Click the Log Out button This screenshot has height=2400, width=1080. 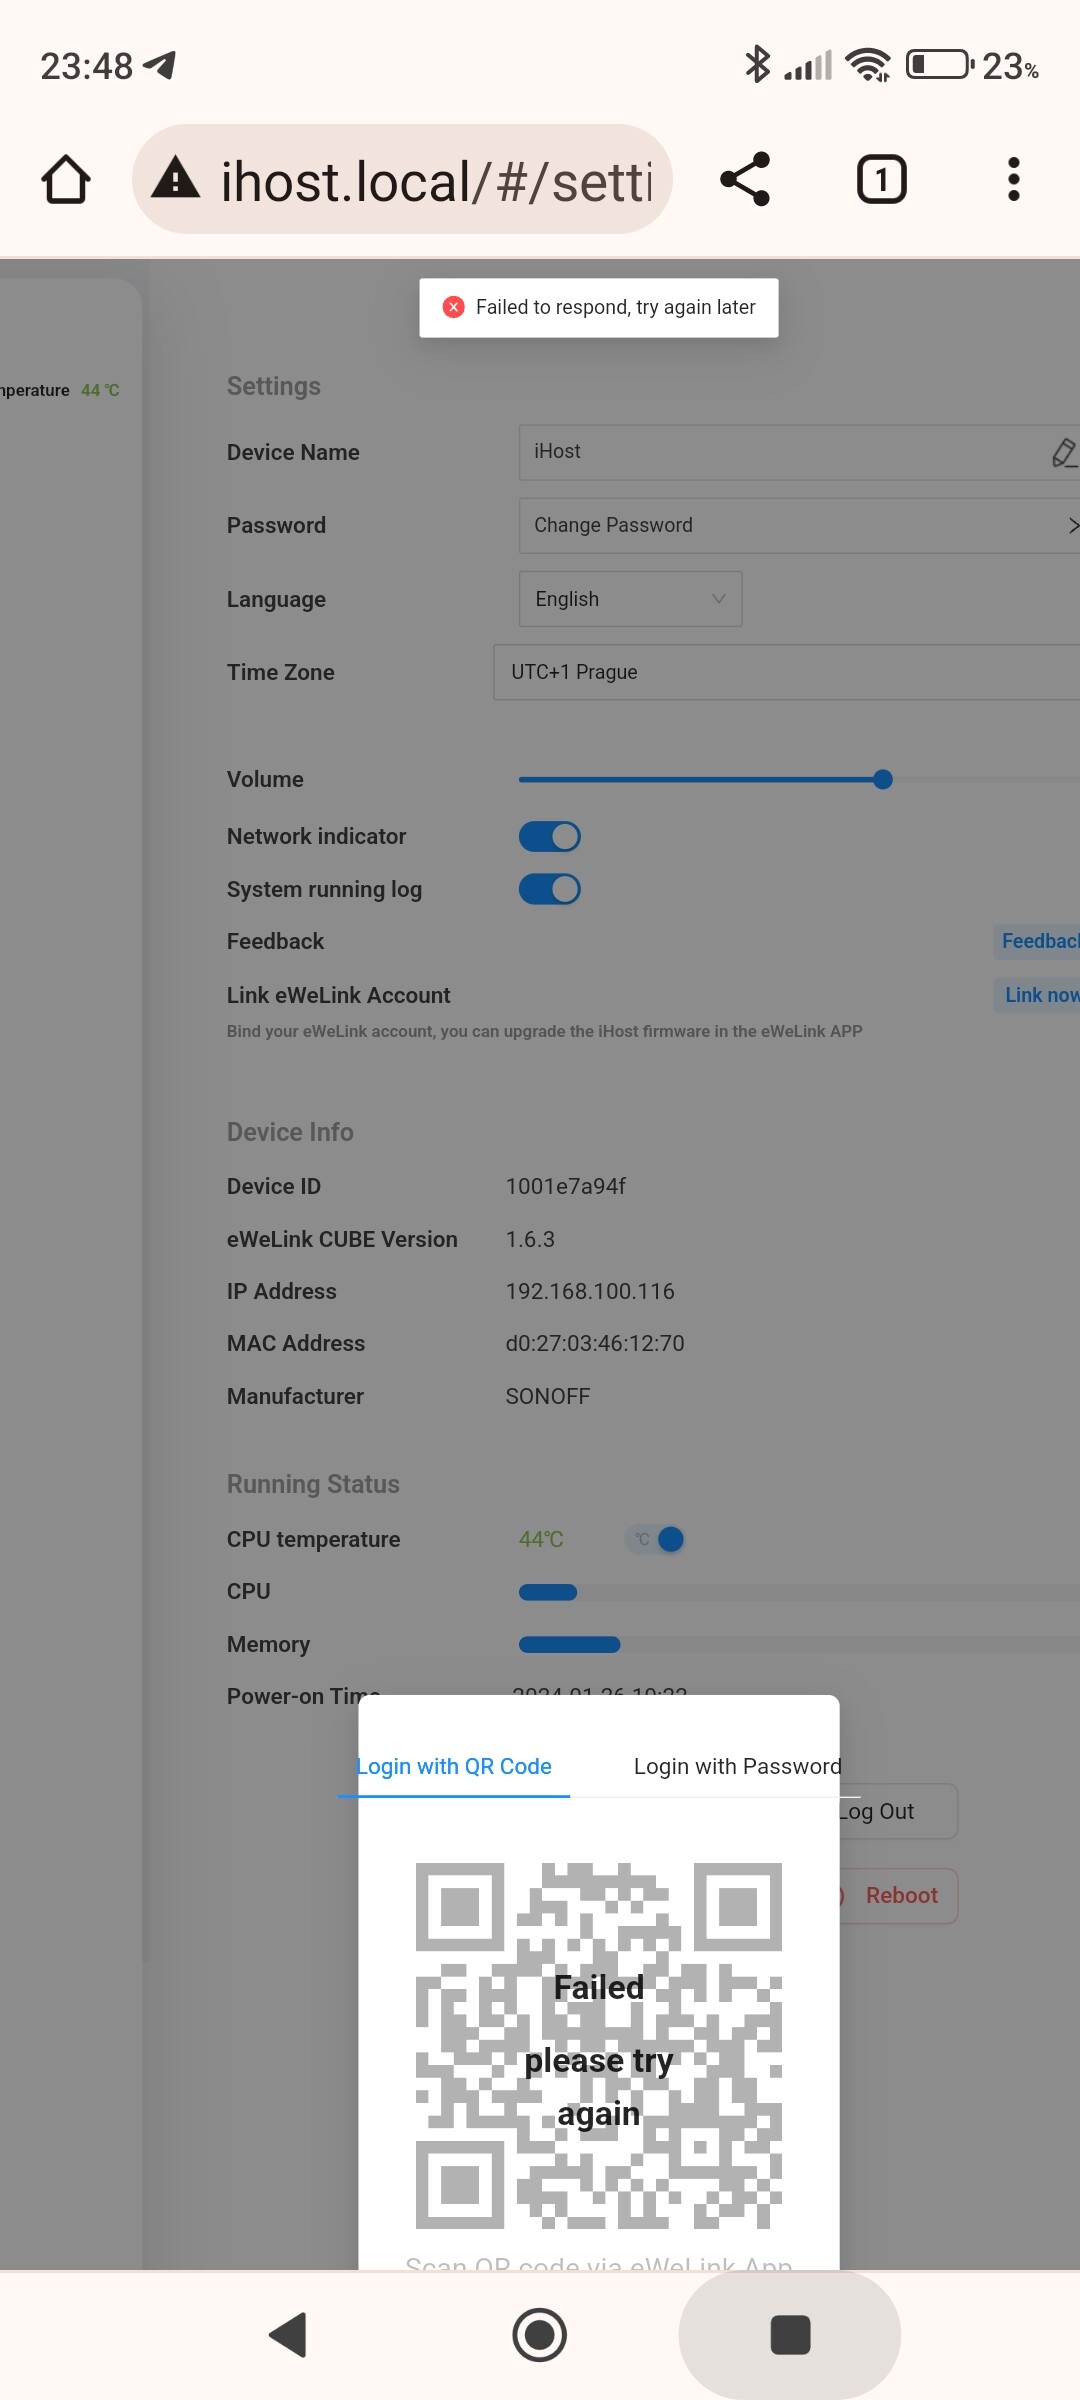tap(897, 1811)
